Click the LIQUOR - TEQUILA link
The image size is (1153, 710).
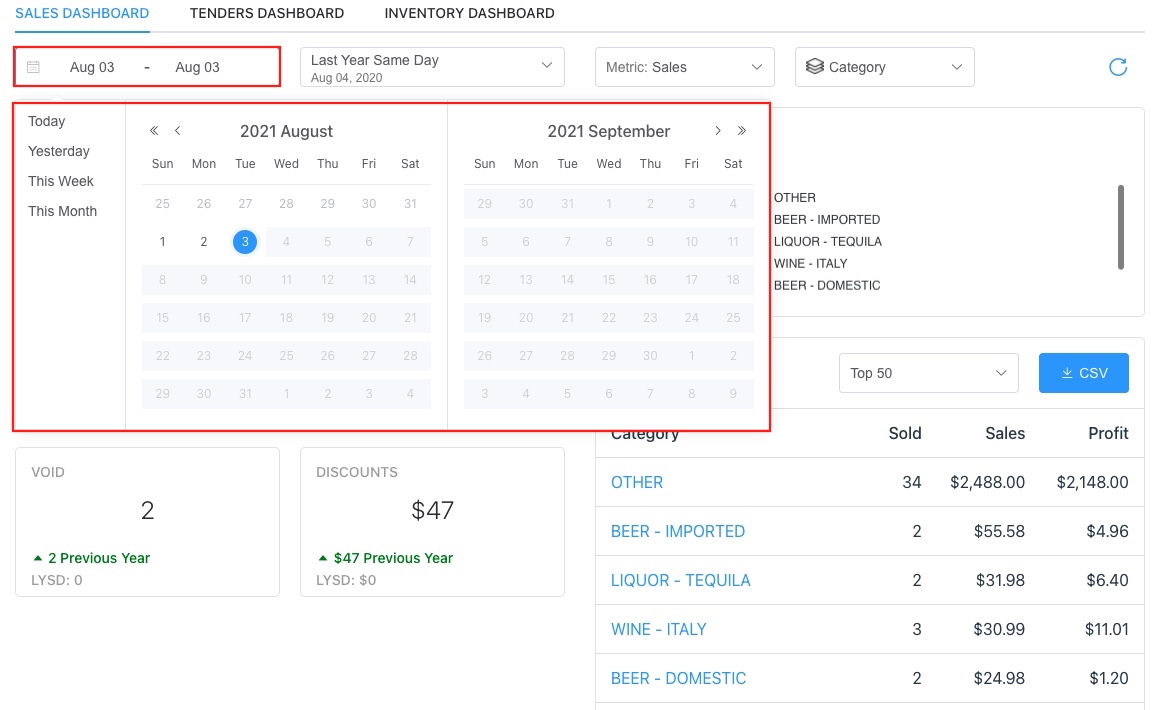680,580
